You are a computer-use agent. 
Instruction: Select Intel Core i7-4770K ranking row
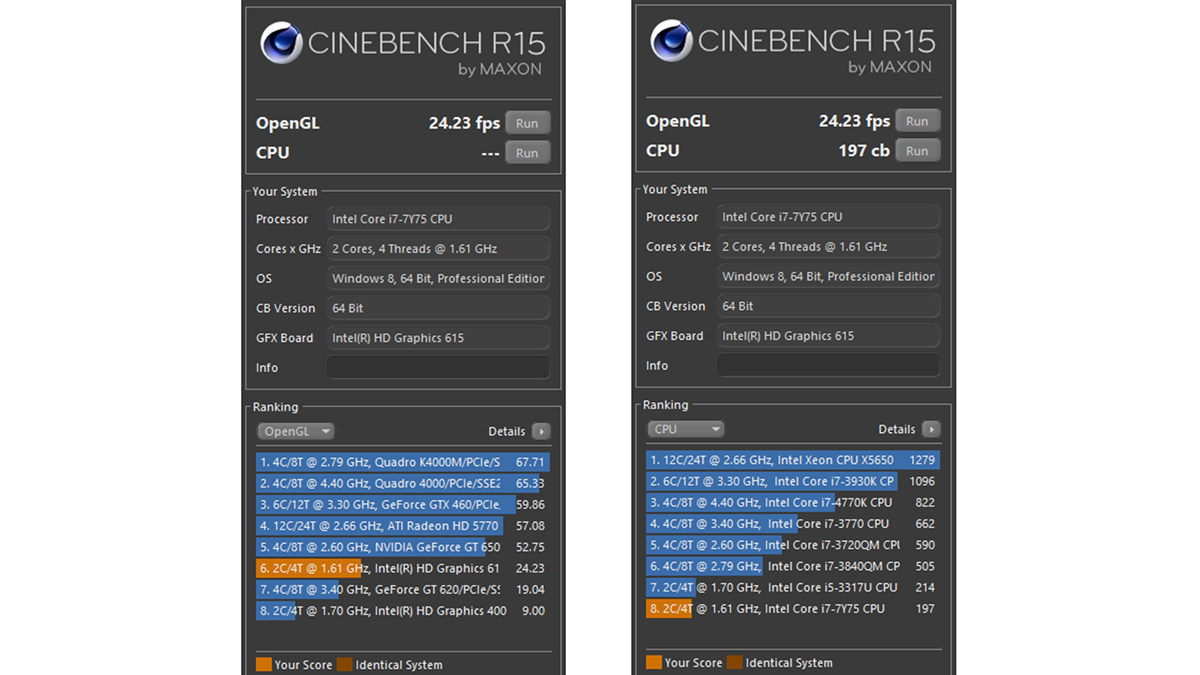tap(793, 502)
